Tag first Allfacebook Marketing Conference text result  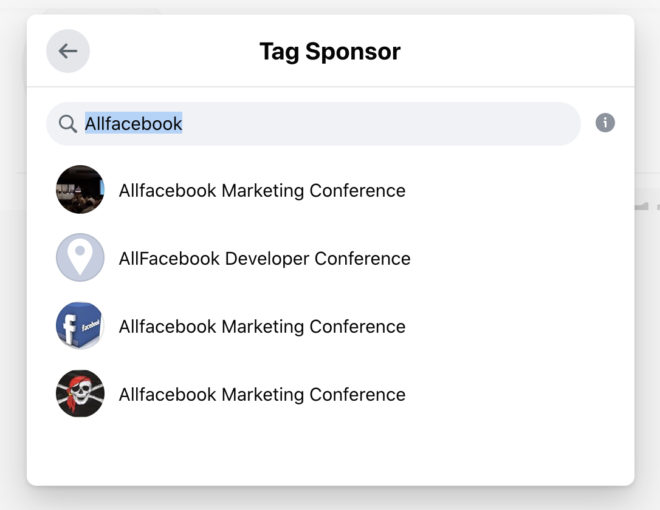pos(262,191)
